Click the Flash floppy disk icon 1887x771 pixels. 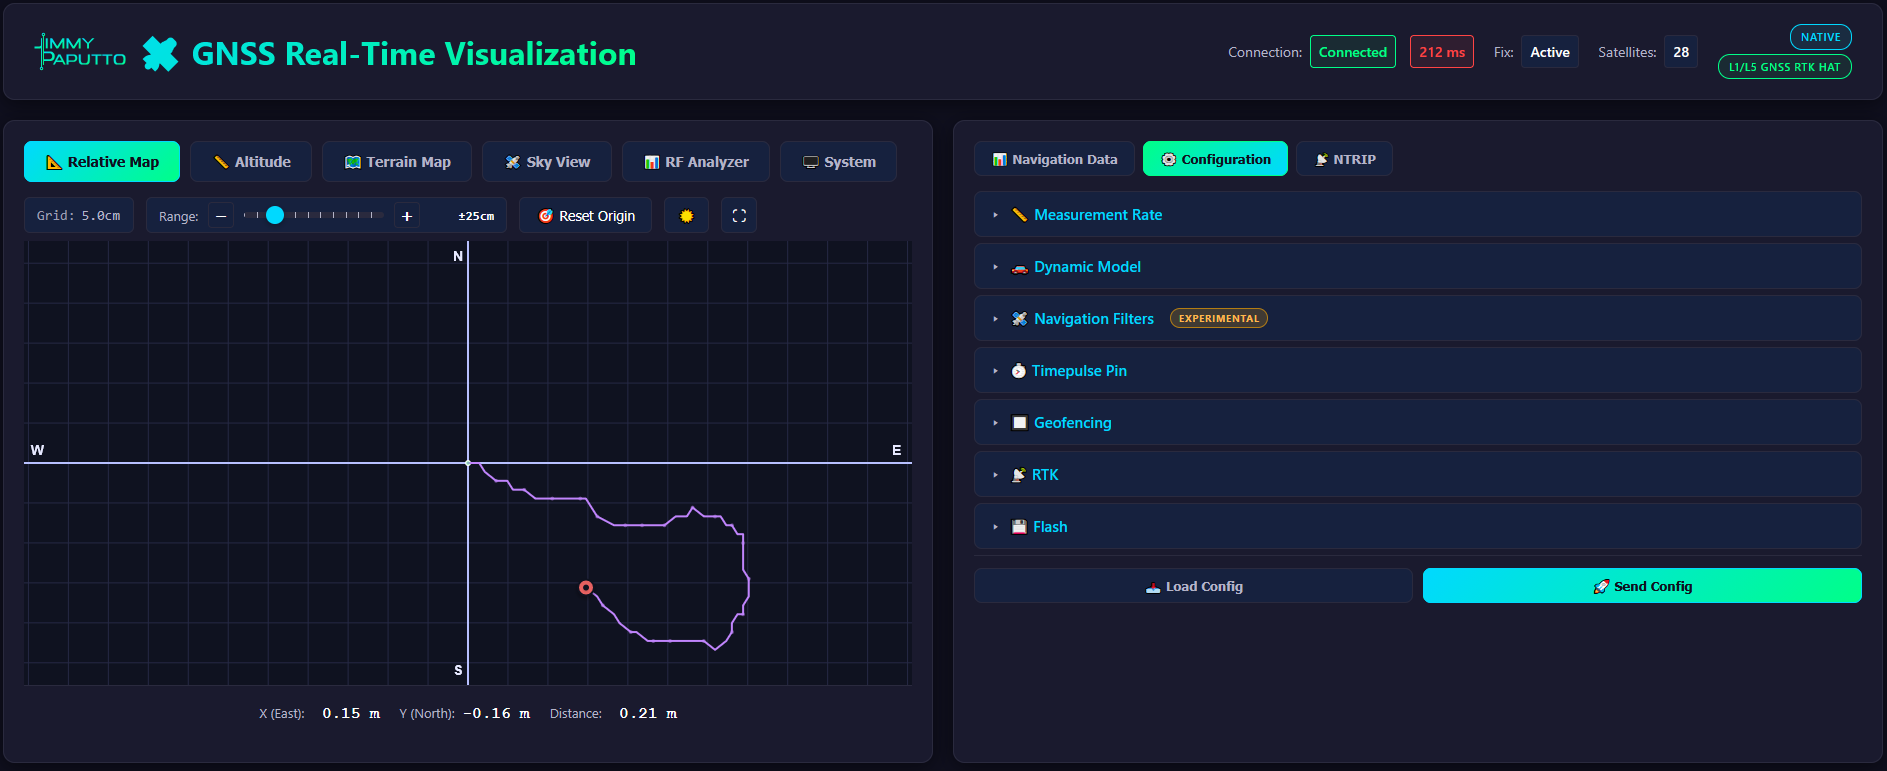[1019, 527]
